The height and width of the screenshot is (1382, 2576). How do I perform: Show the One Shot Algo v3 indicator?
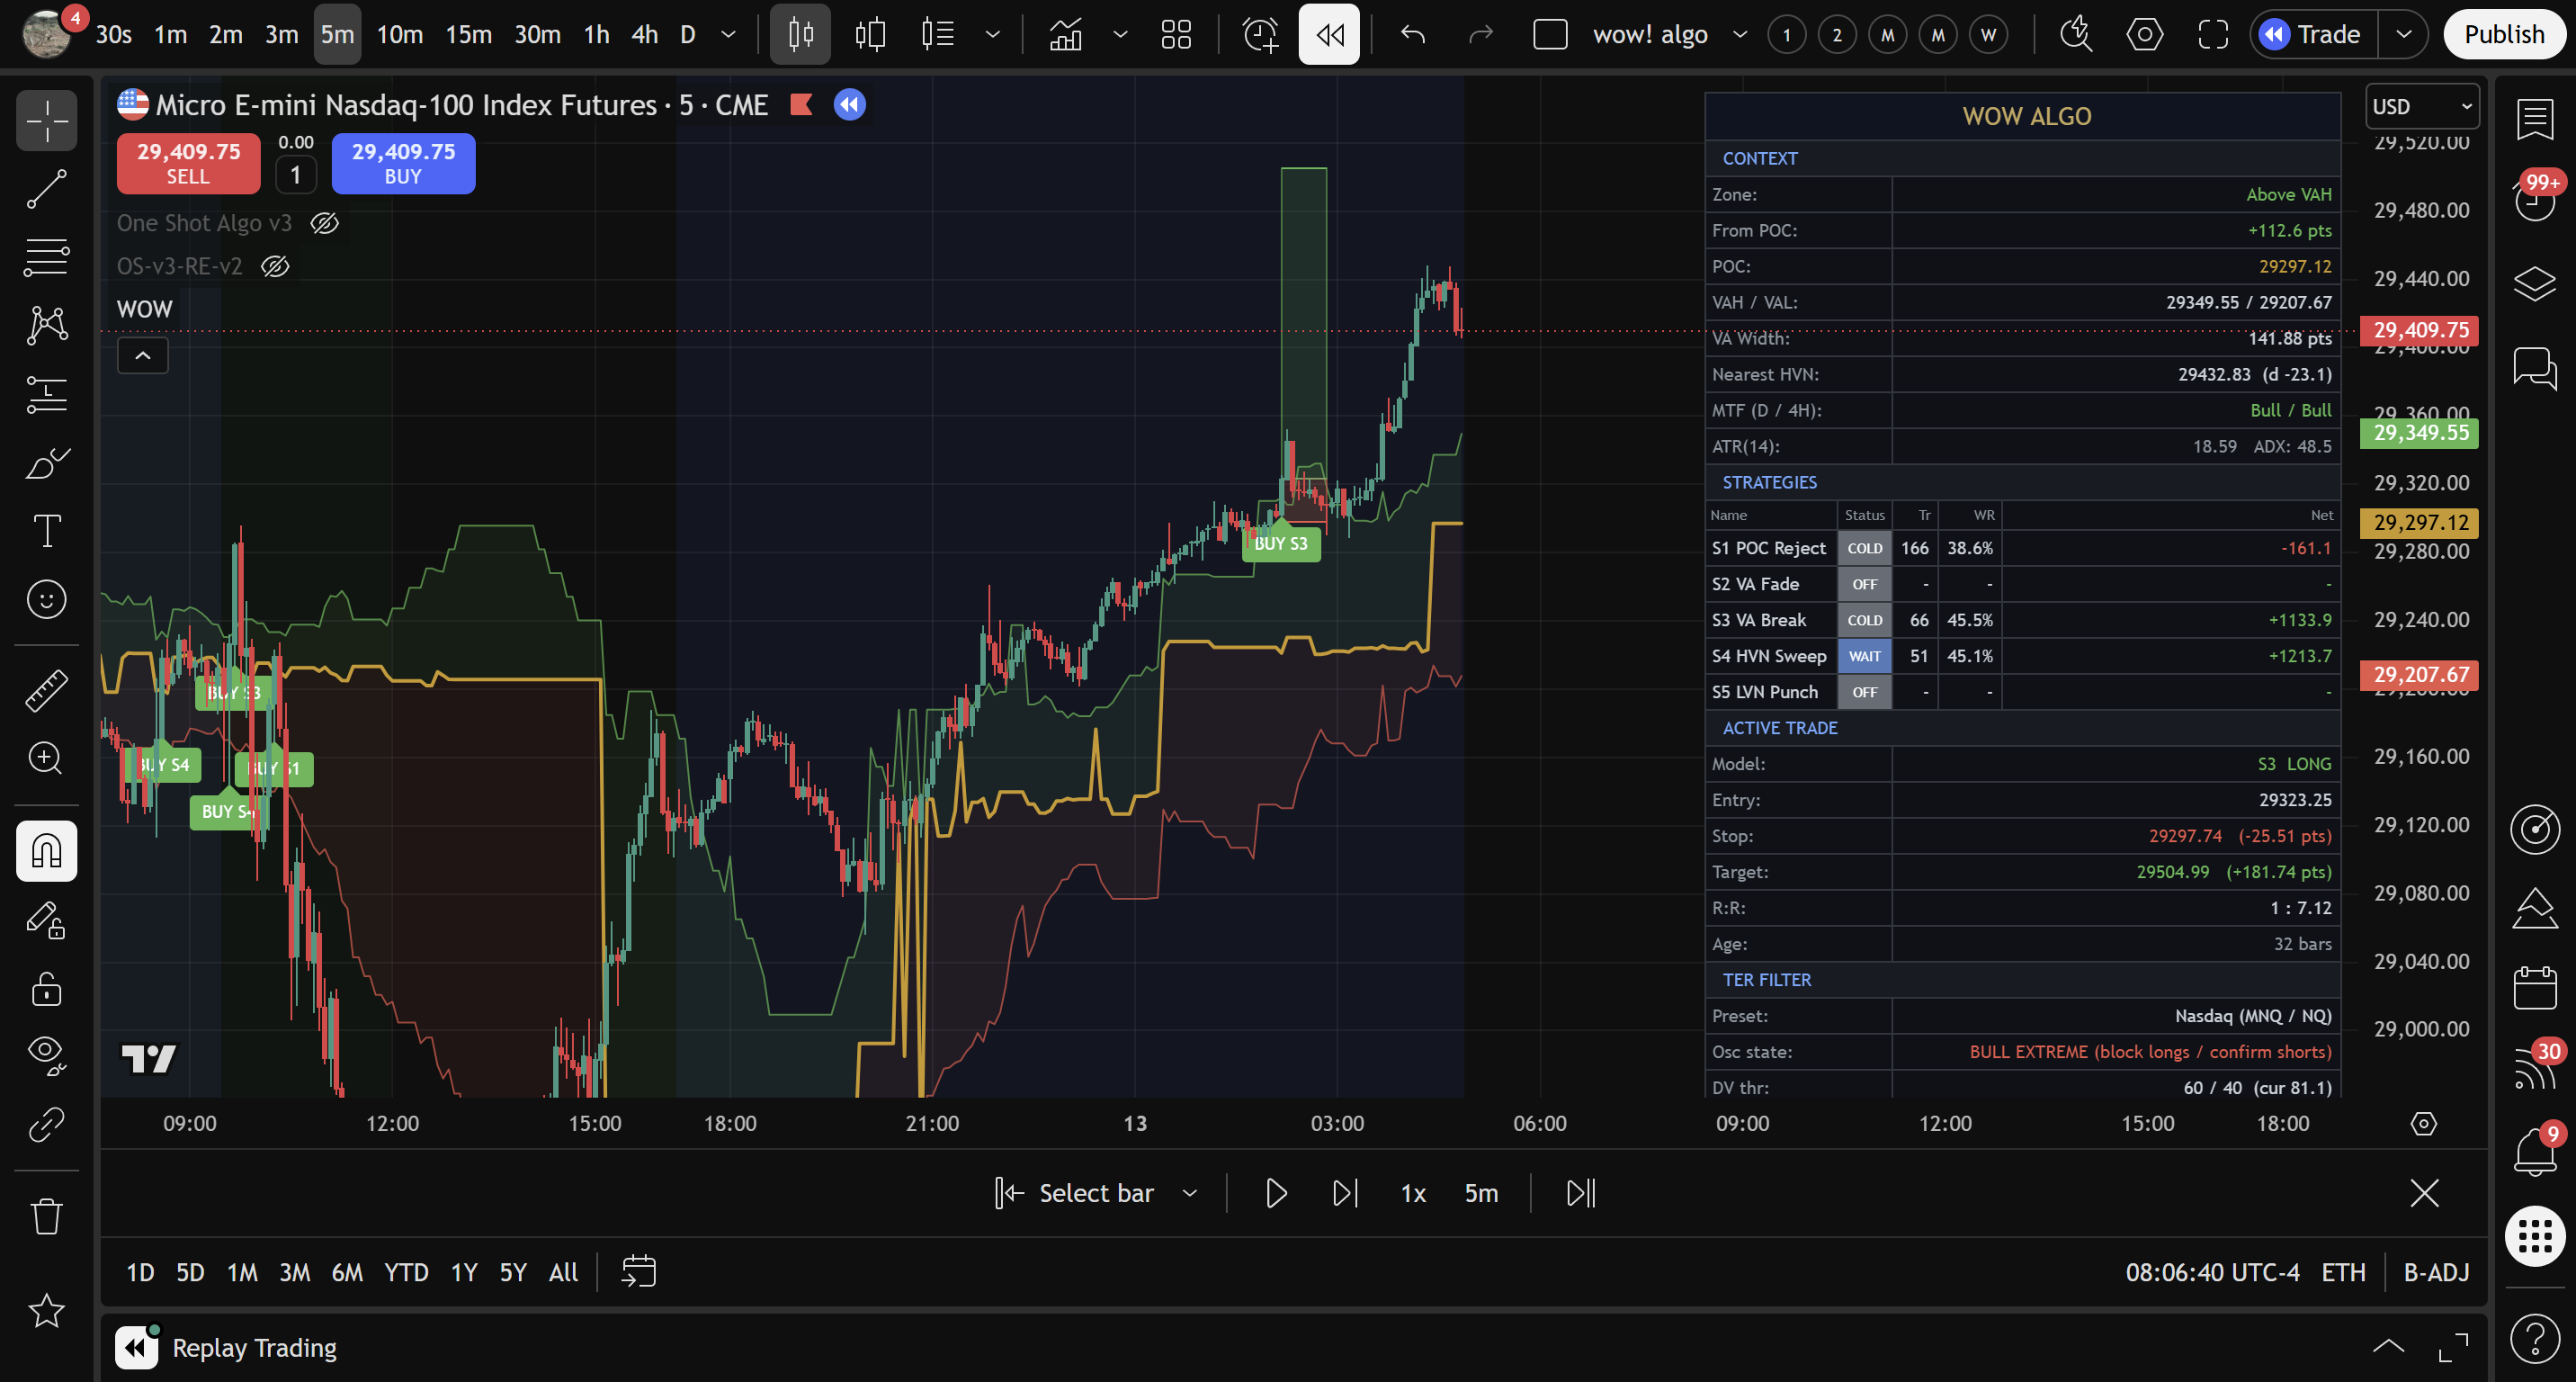click(324, 223)
